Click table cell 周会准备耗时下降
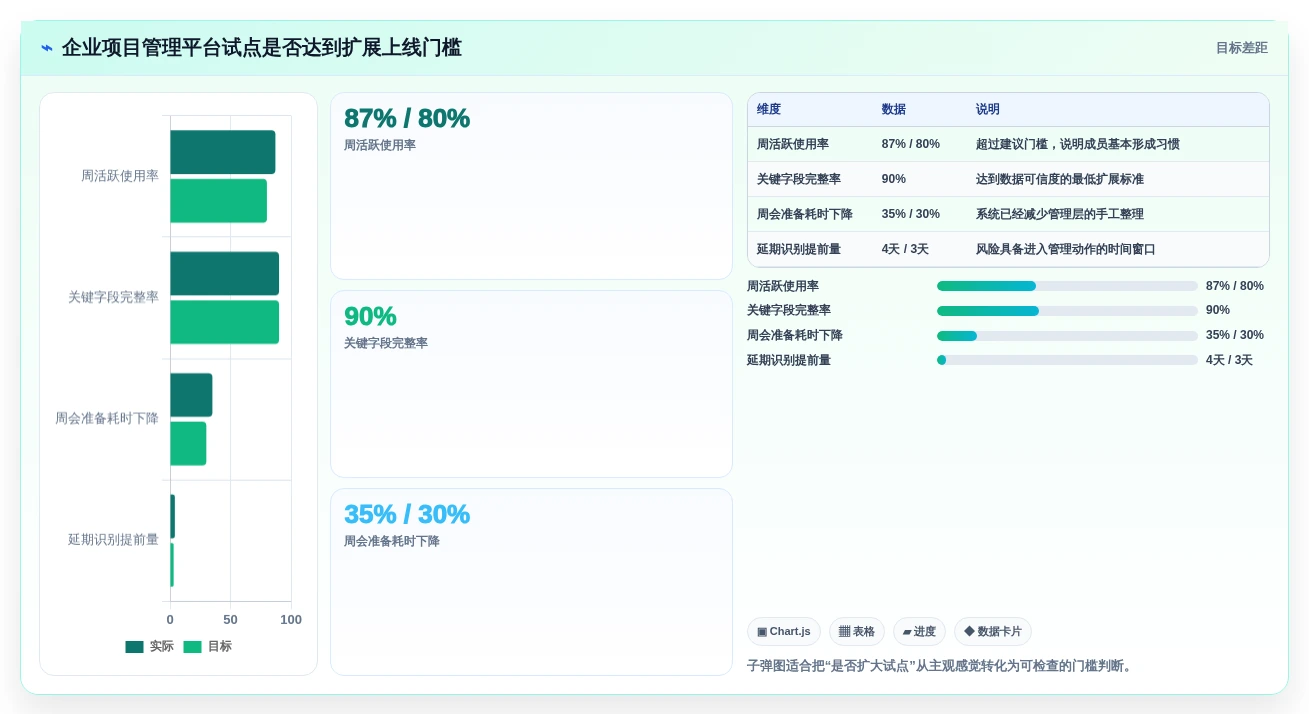The image size is (1309, 714). pos(805,214)
